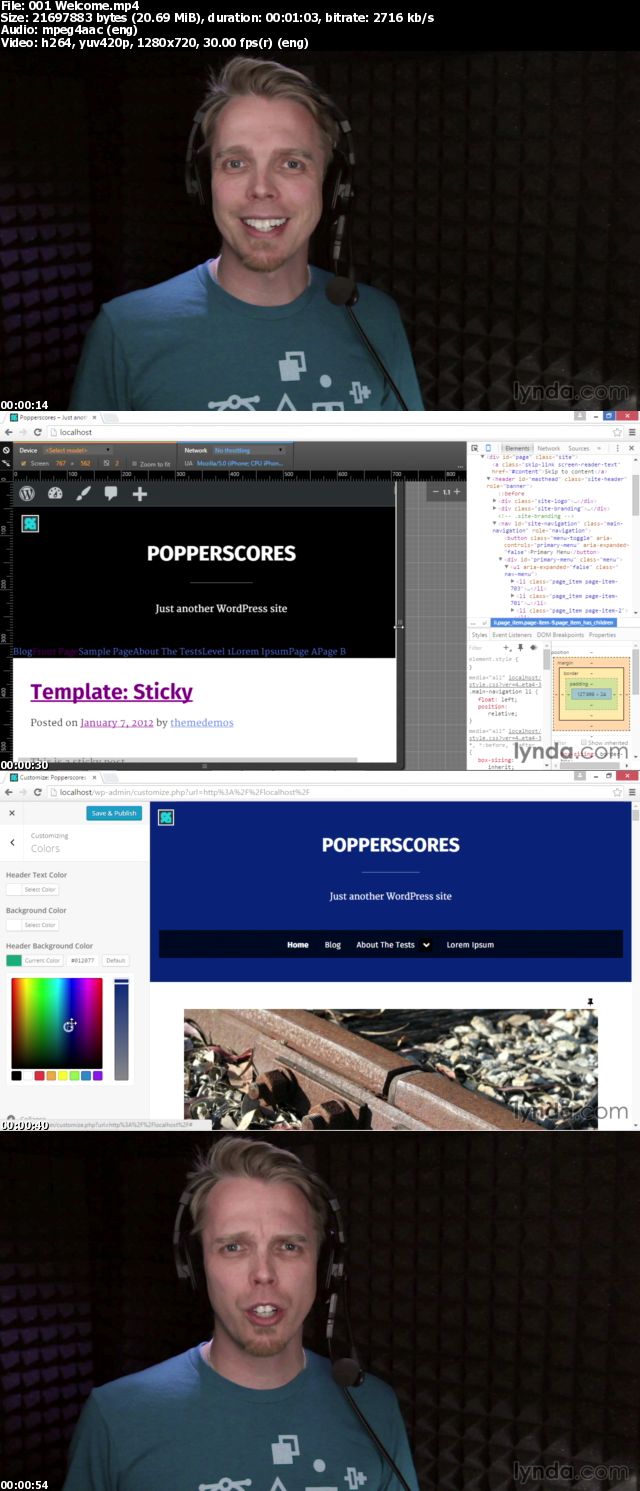Open the comments bubble icon in admin bar

111,494
